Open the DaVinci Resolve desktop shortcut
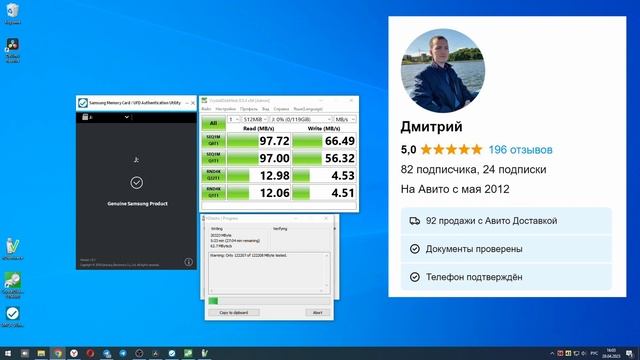The image size is (640, 360). tap(13, 49)
